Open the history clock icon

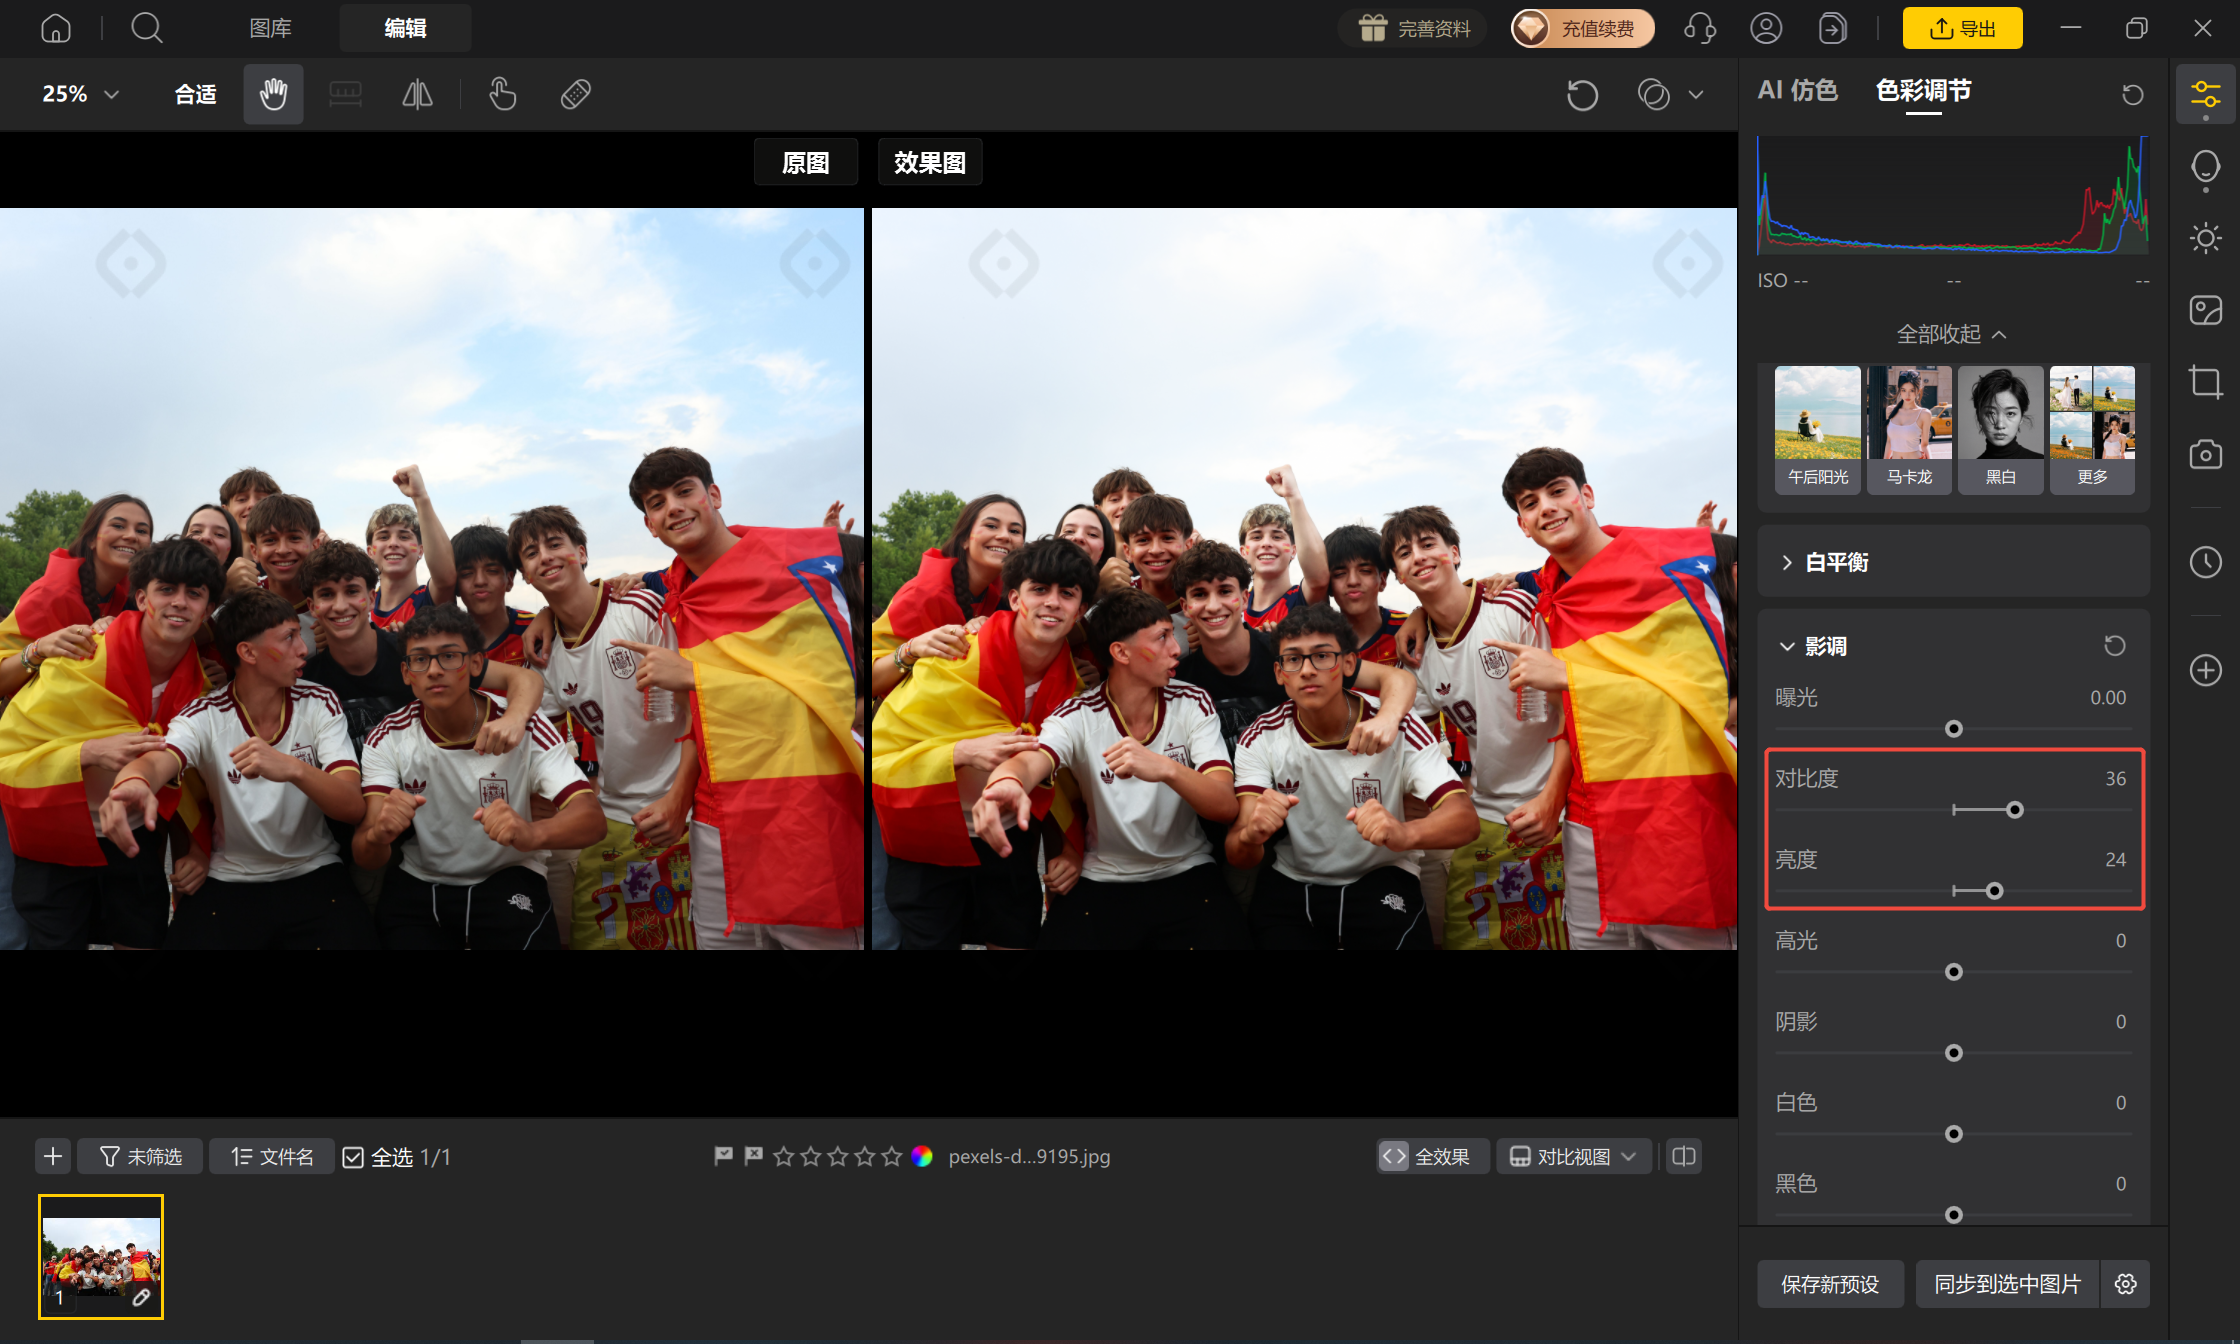tap(2205, 562)
